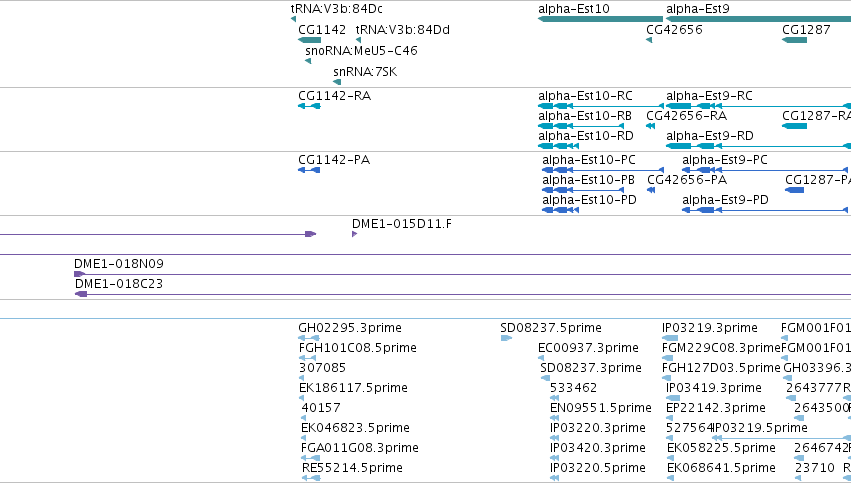Image resolution: width=851 pixels, height=483 pixels.
Task: Select EP22142.3prime EST label
Action: point(716,408)
